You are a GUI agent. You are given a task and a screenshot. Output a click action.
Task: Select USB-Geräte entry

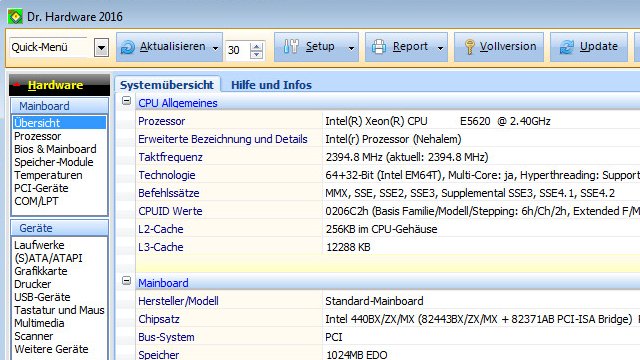[x=42, y=297]
